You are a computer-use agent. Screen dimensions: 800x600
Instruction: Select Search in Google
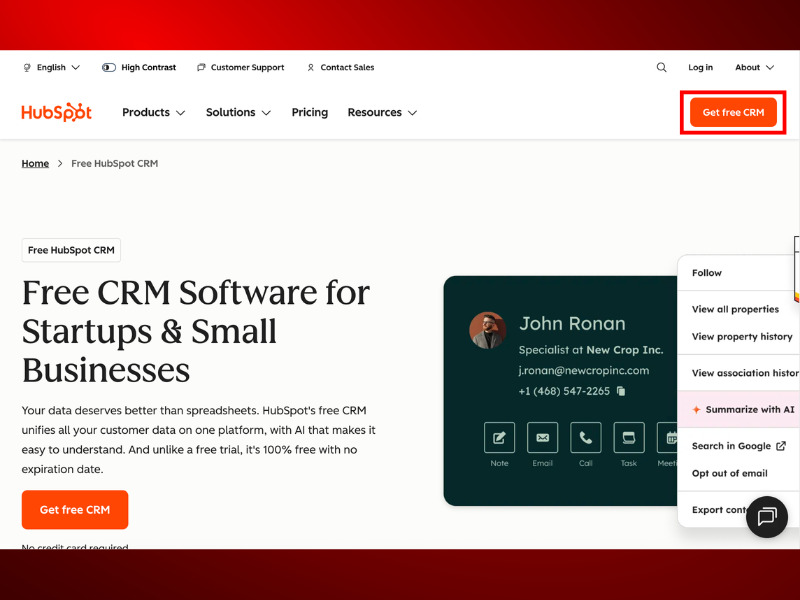[738, 446]
